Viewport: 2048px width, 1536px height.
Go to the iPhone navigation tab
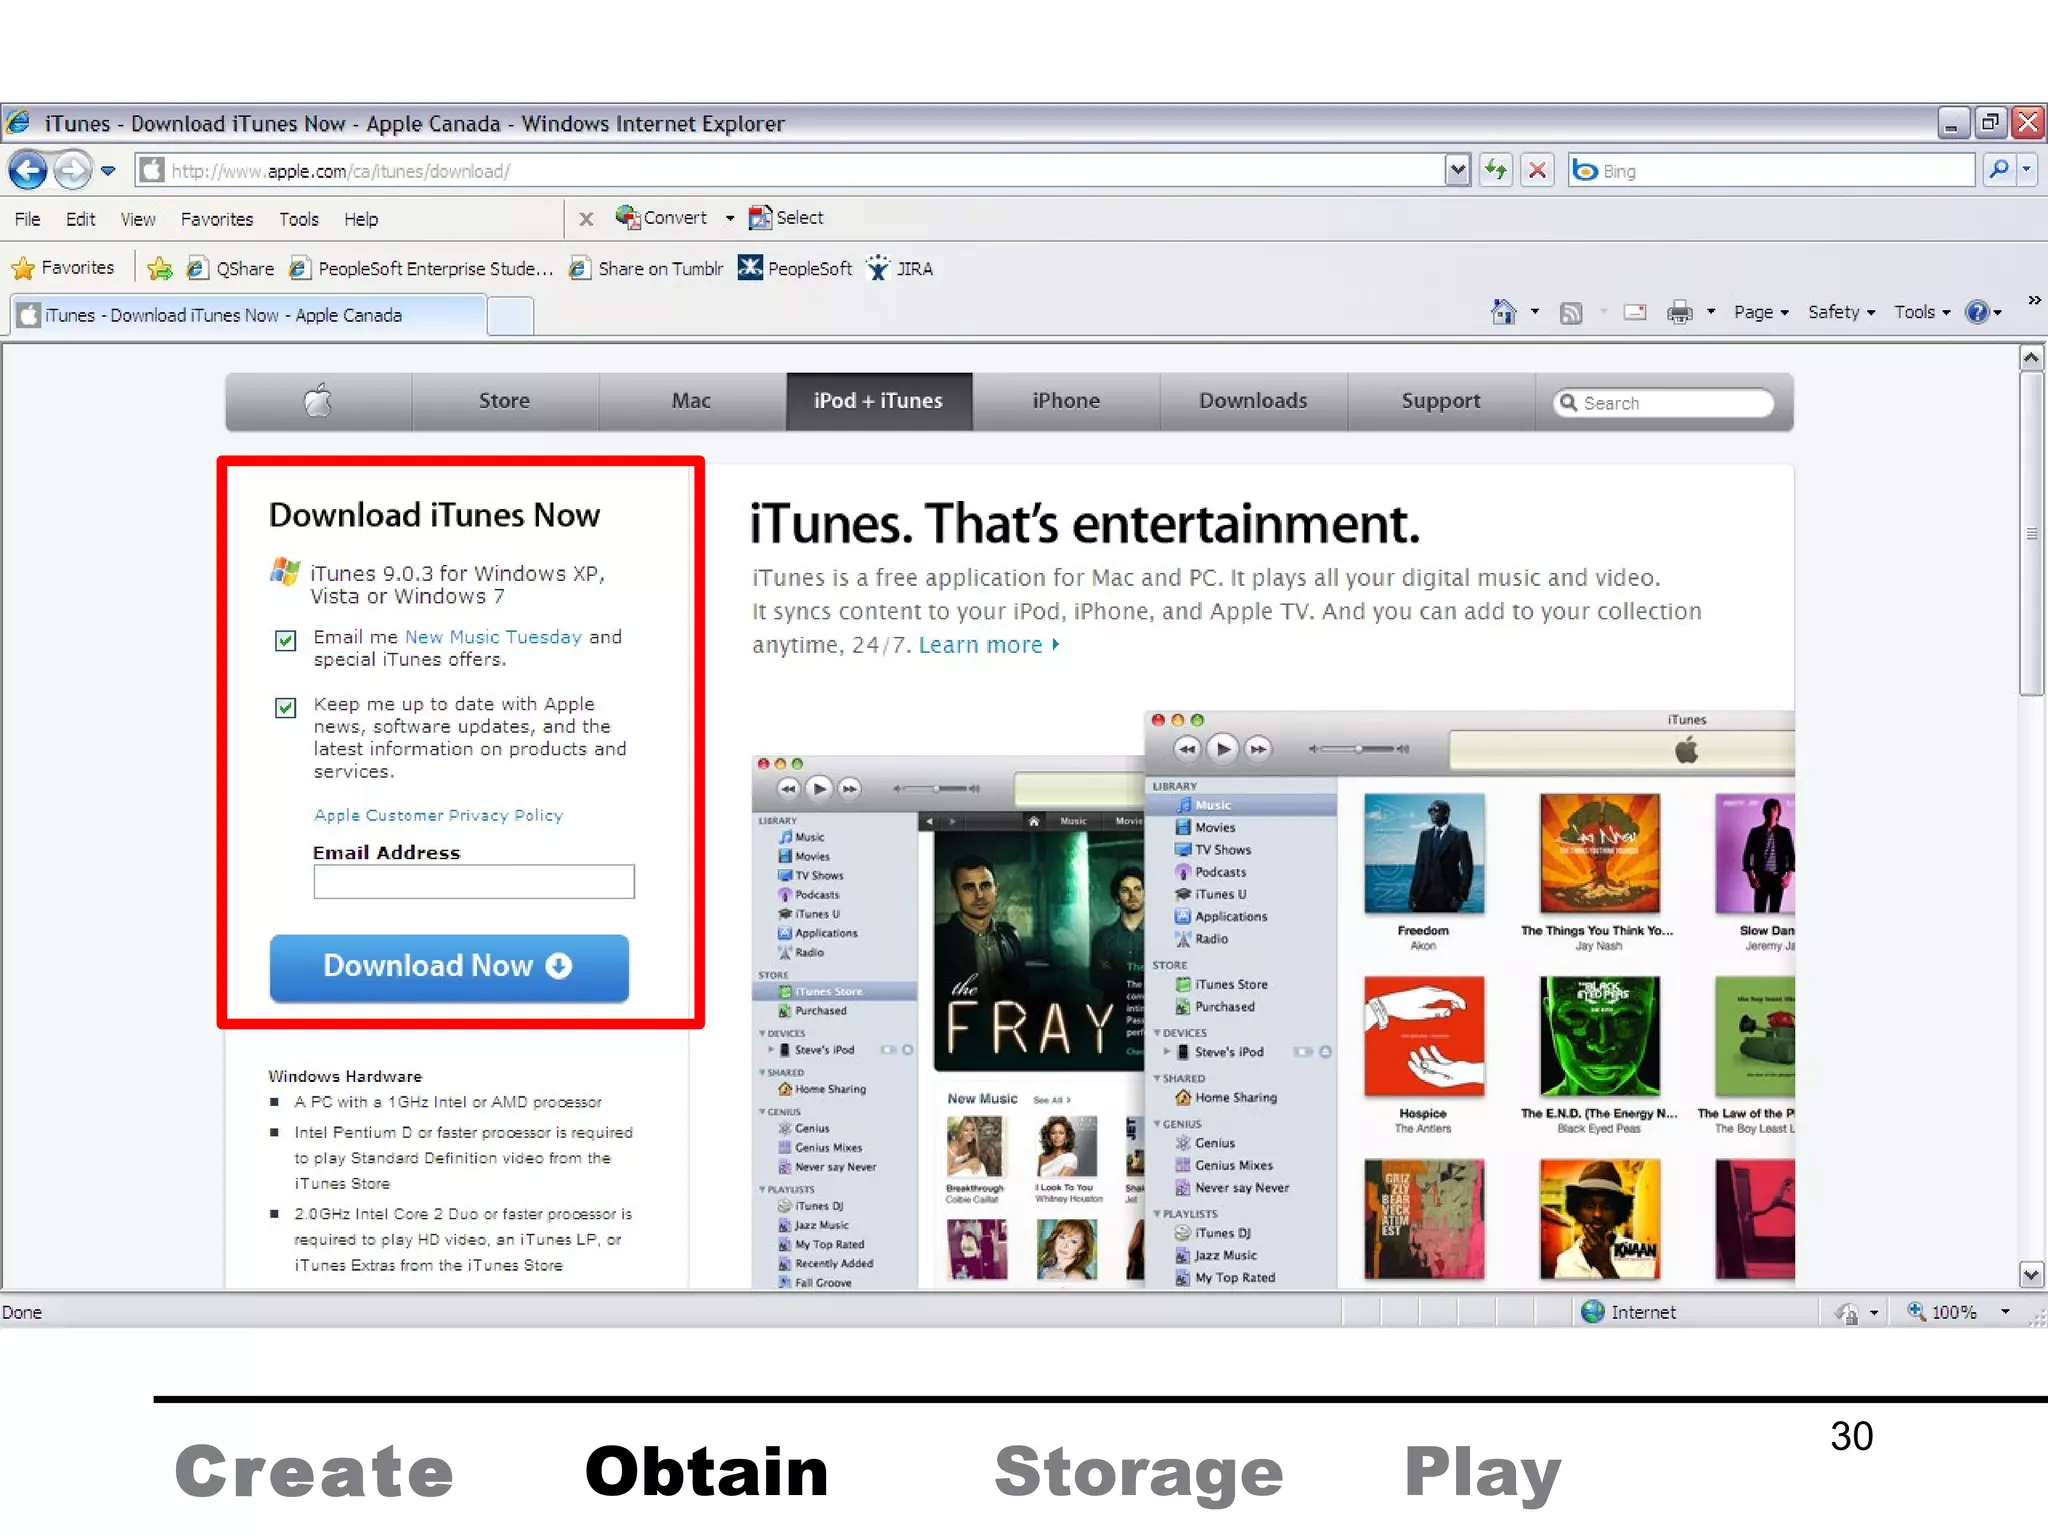1066,401
